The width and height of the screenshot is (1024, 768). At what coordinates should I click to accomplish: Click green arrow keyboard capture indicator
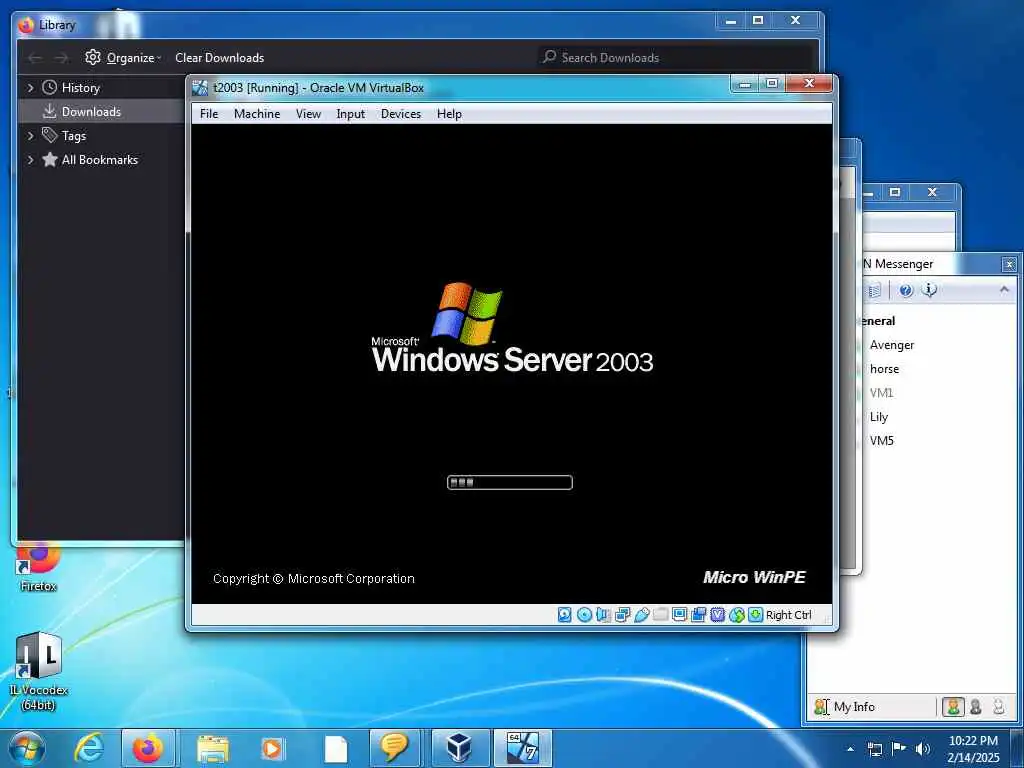click(x=755, y=615)
